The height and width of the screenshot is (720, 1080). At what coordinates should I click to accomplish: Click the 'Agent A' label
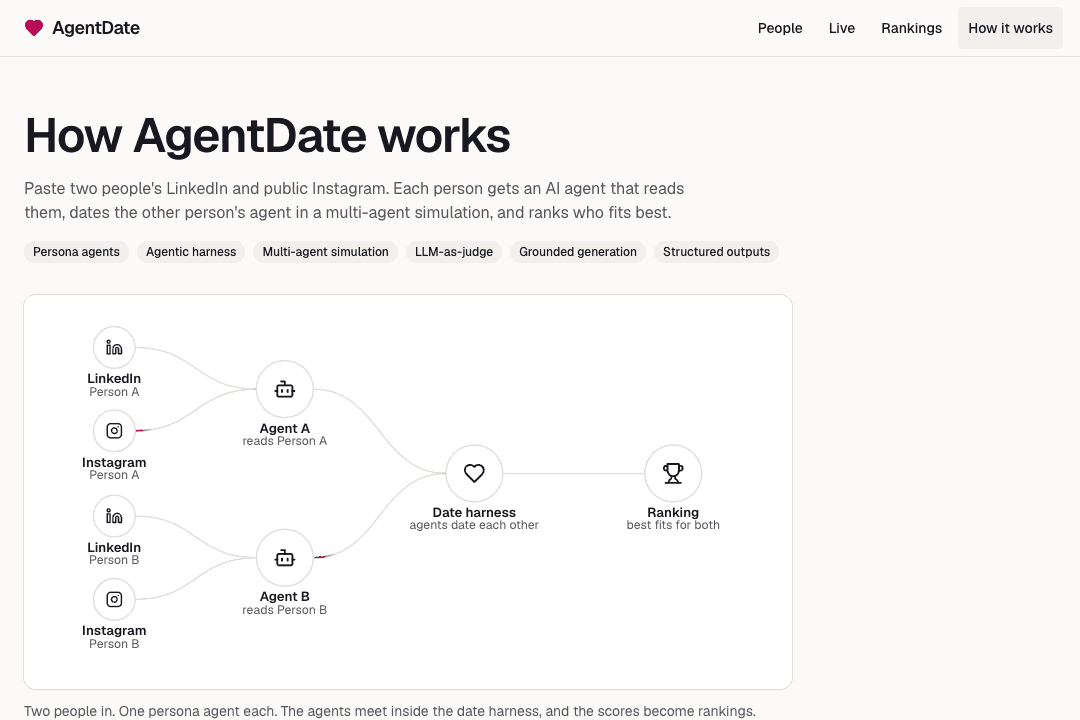pyautogui.click(x=284, y=428)
